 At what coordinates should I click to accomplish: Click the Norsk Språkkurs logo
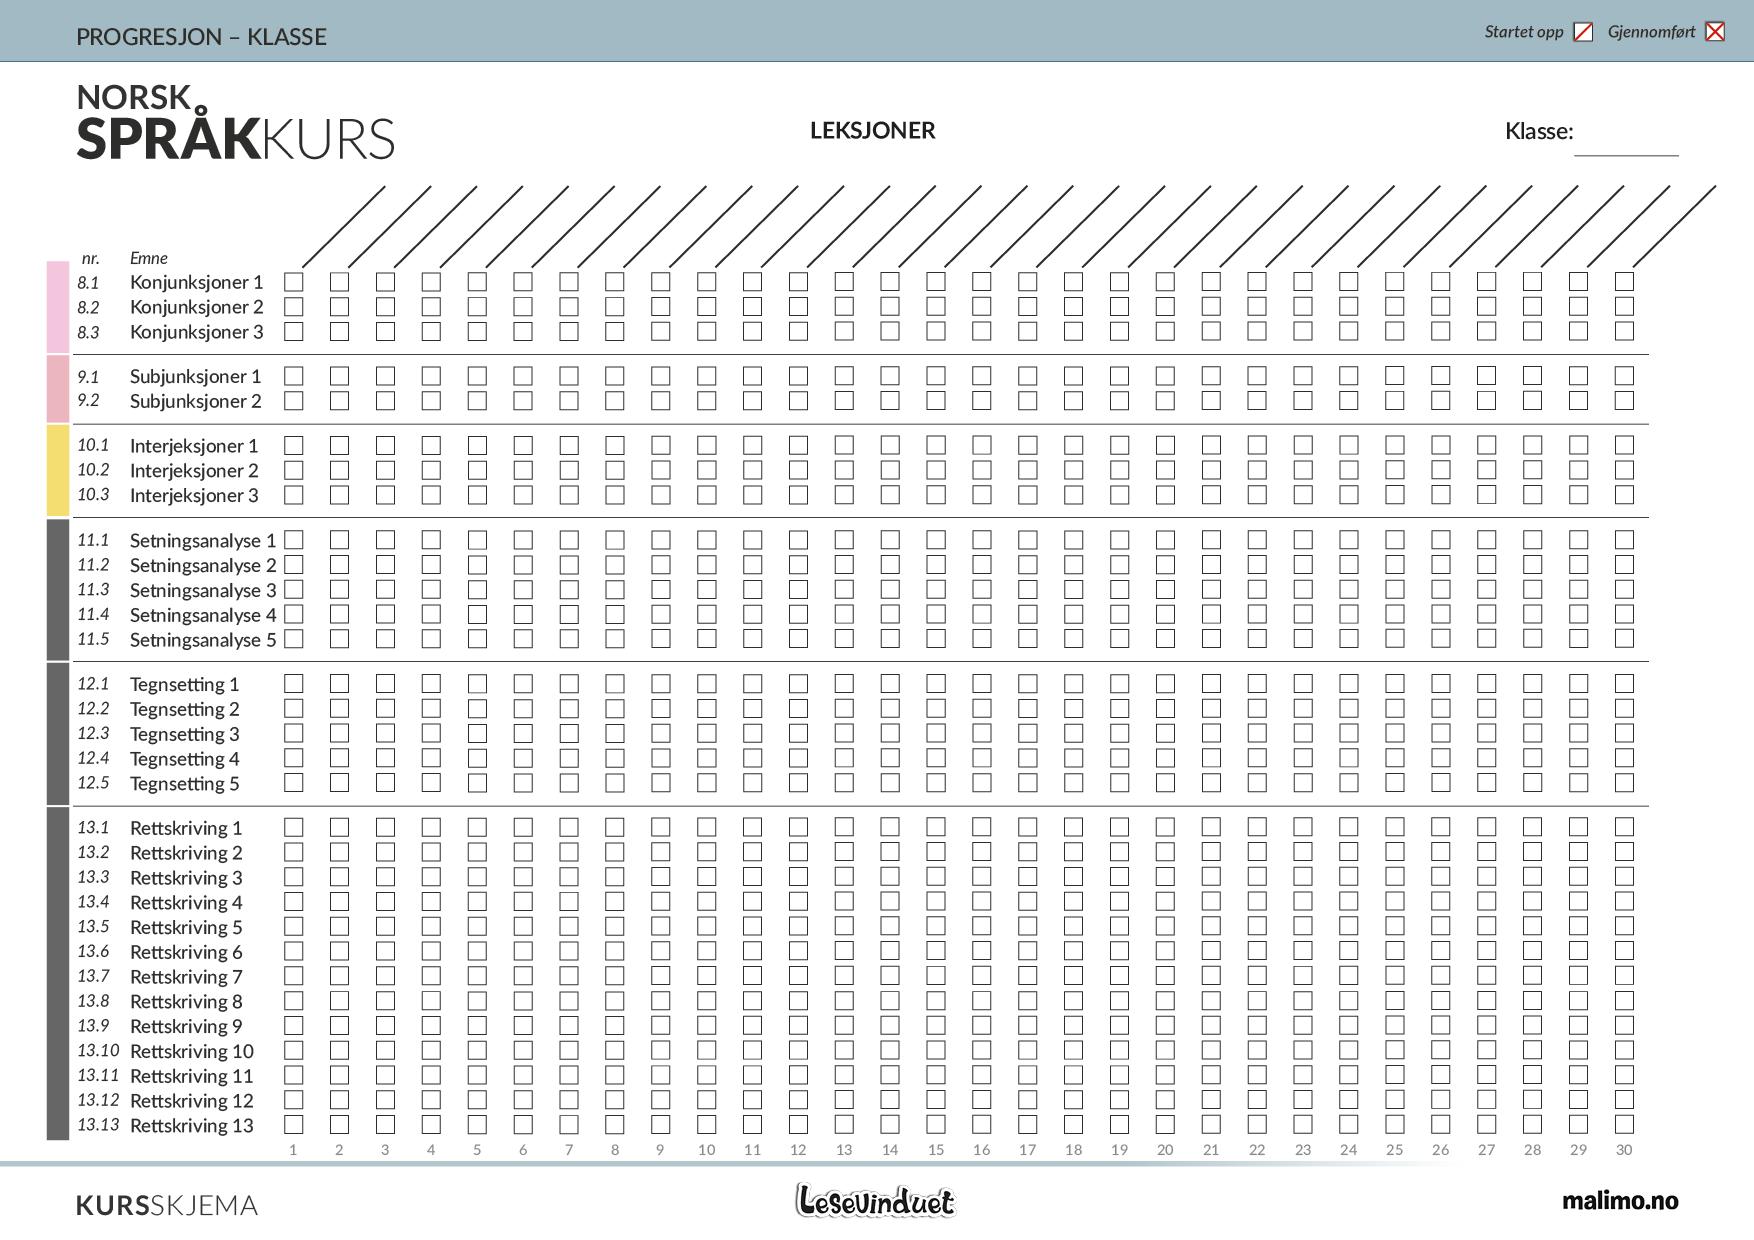(235, 122)
